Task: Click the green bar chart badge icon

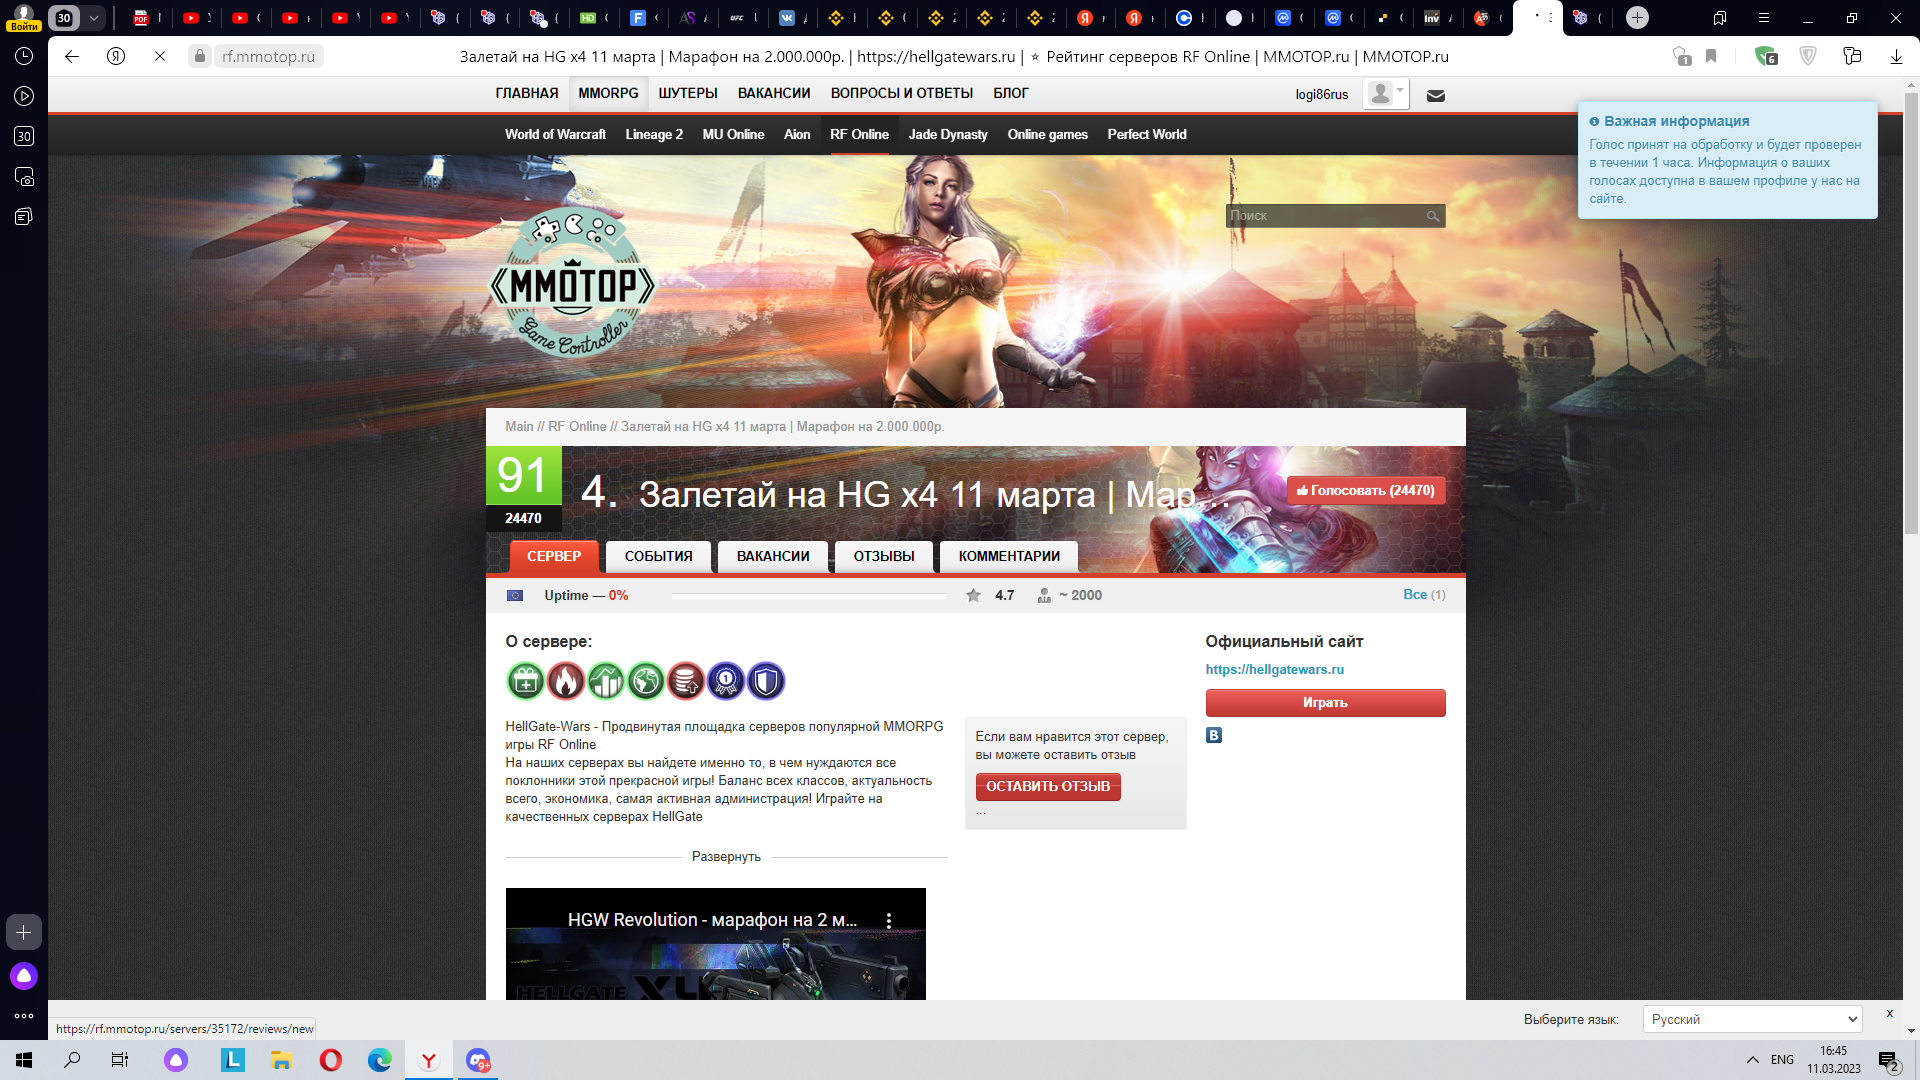Action: coord(606,681)
